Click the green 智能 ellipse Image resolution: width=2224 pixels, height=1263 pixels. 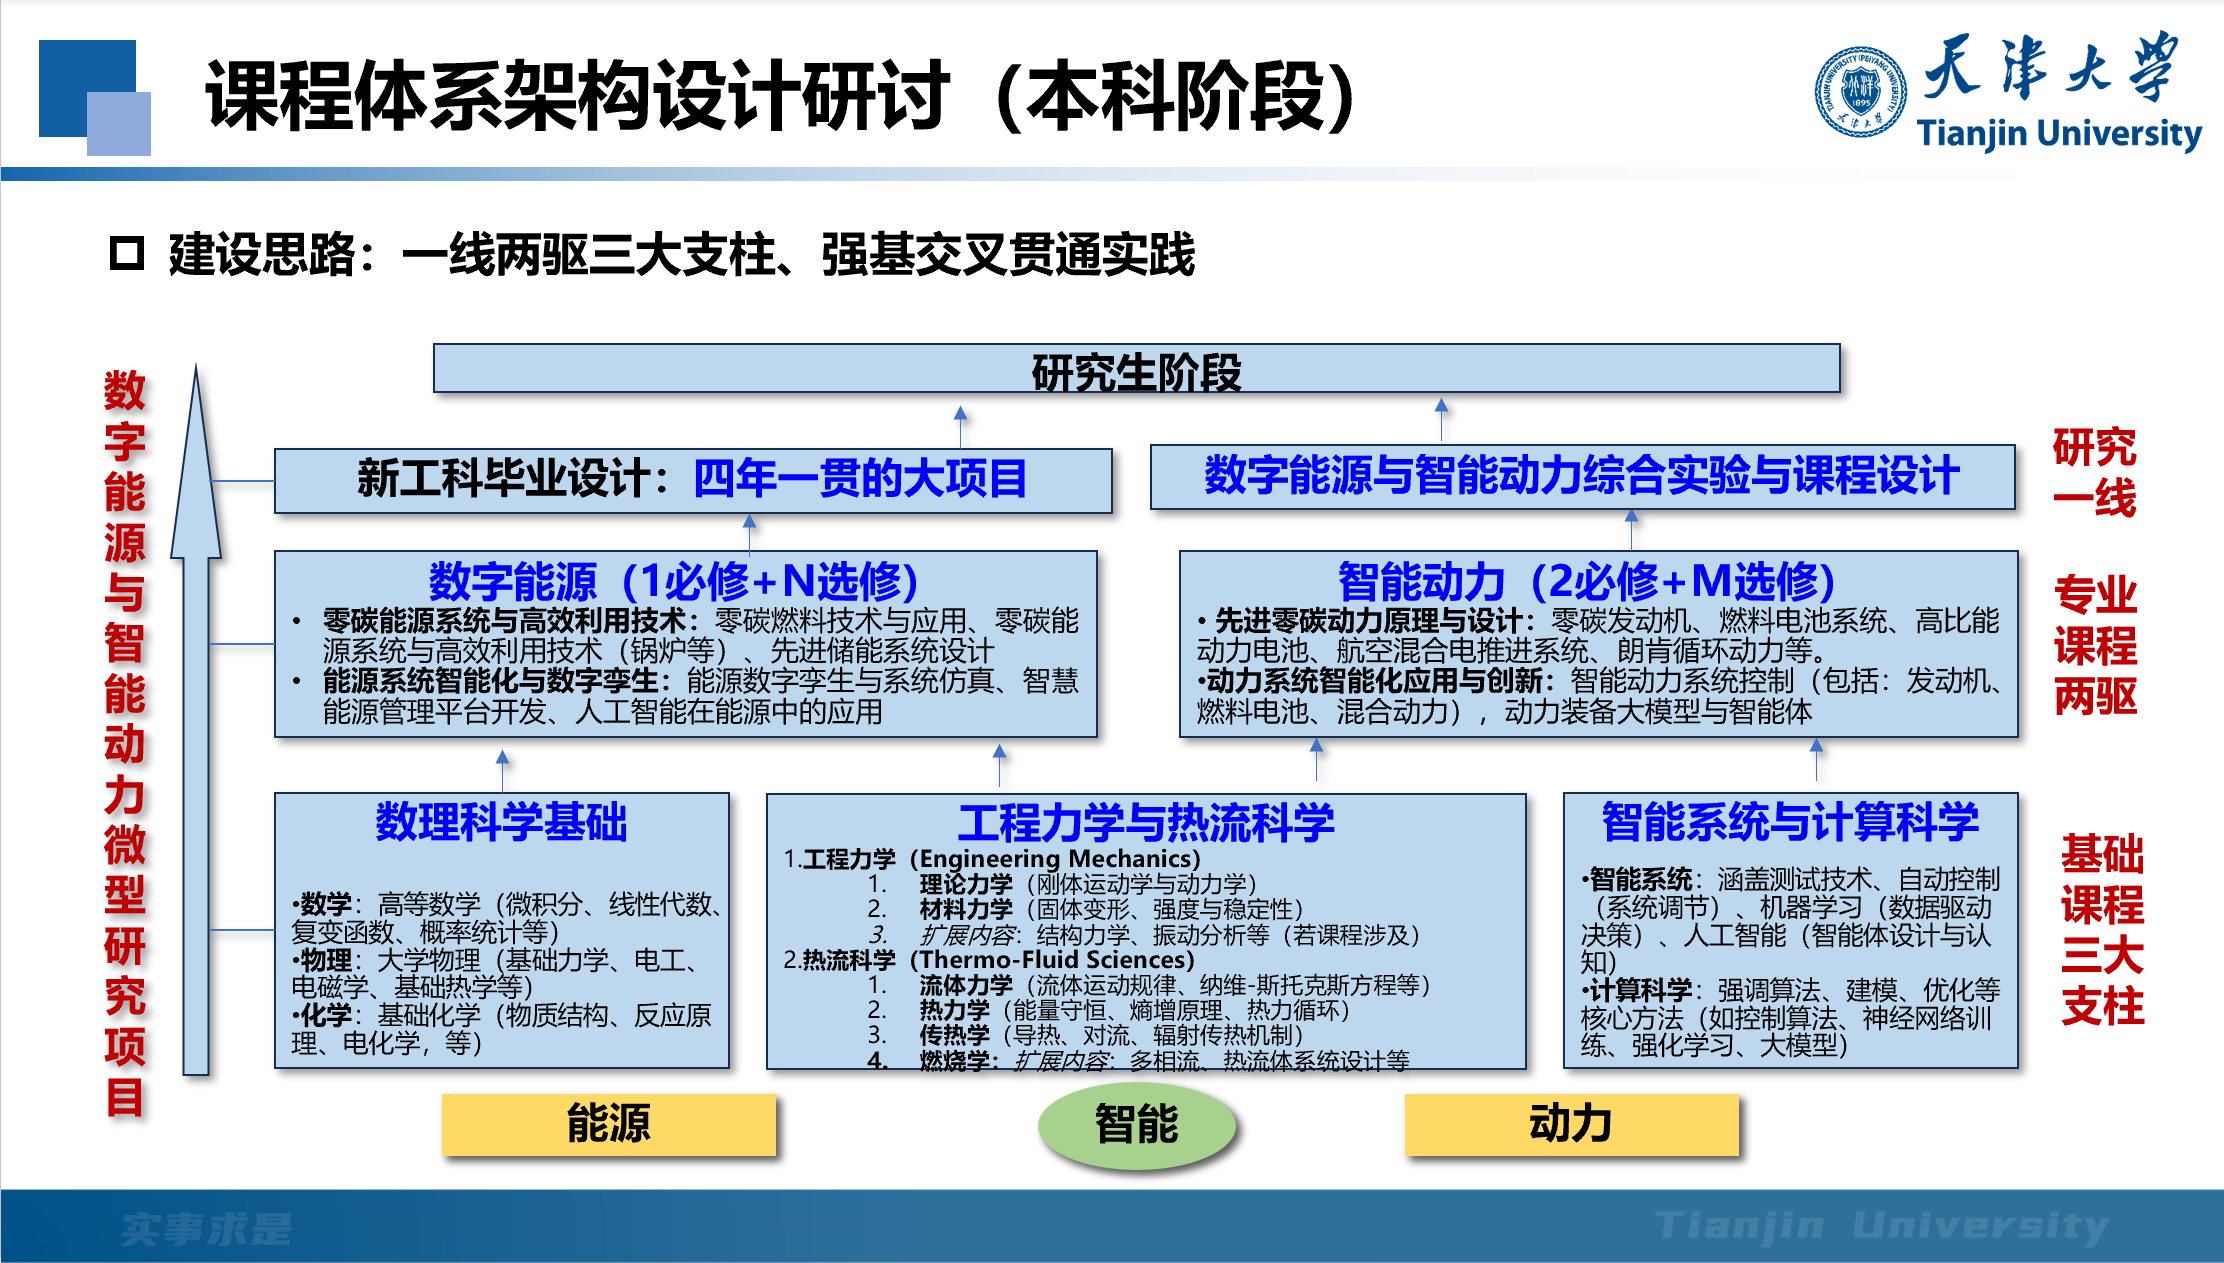click(1137, 1124)
